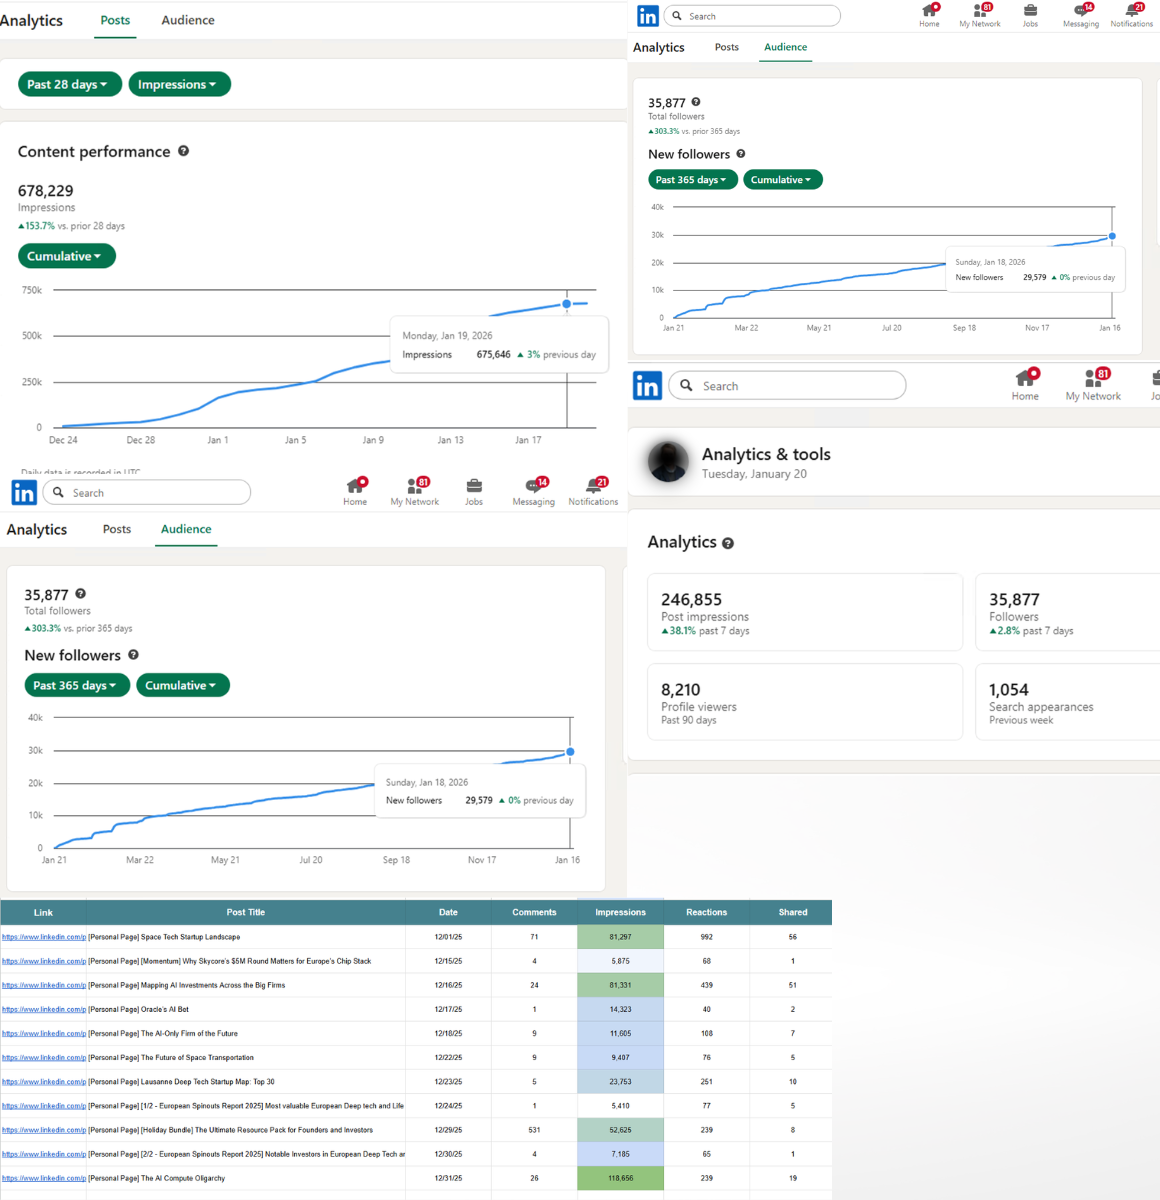Open the Content performance help tooltip icon
This screenshot has height=1200, width=1160.
183,151
